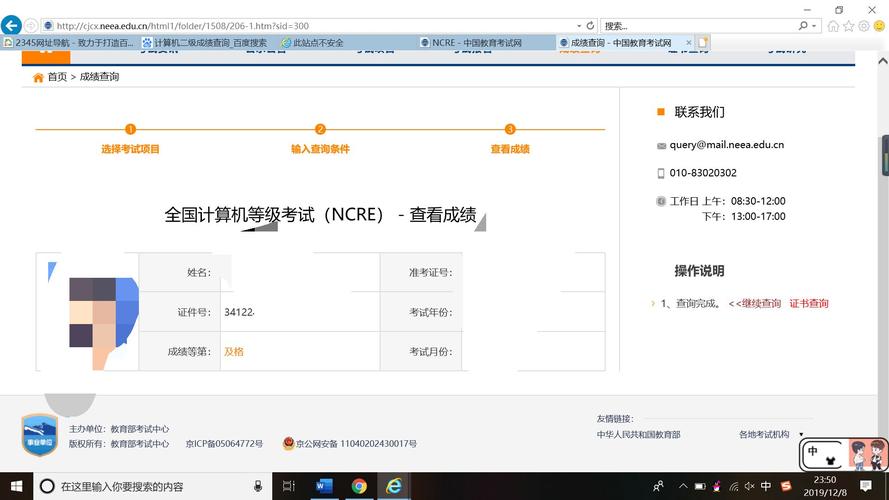
Task: Click the 京公网安备 police badge icon
Action: [288, 443]
